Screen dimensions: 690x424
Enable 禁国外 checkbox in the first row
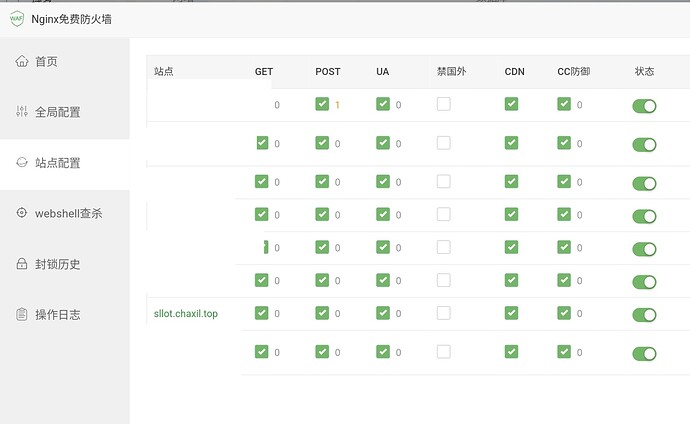(x=443, y=104)
